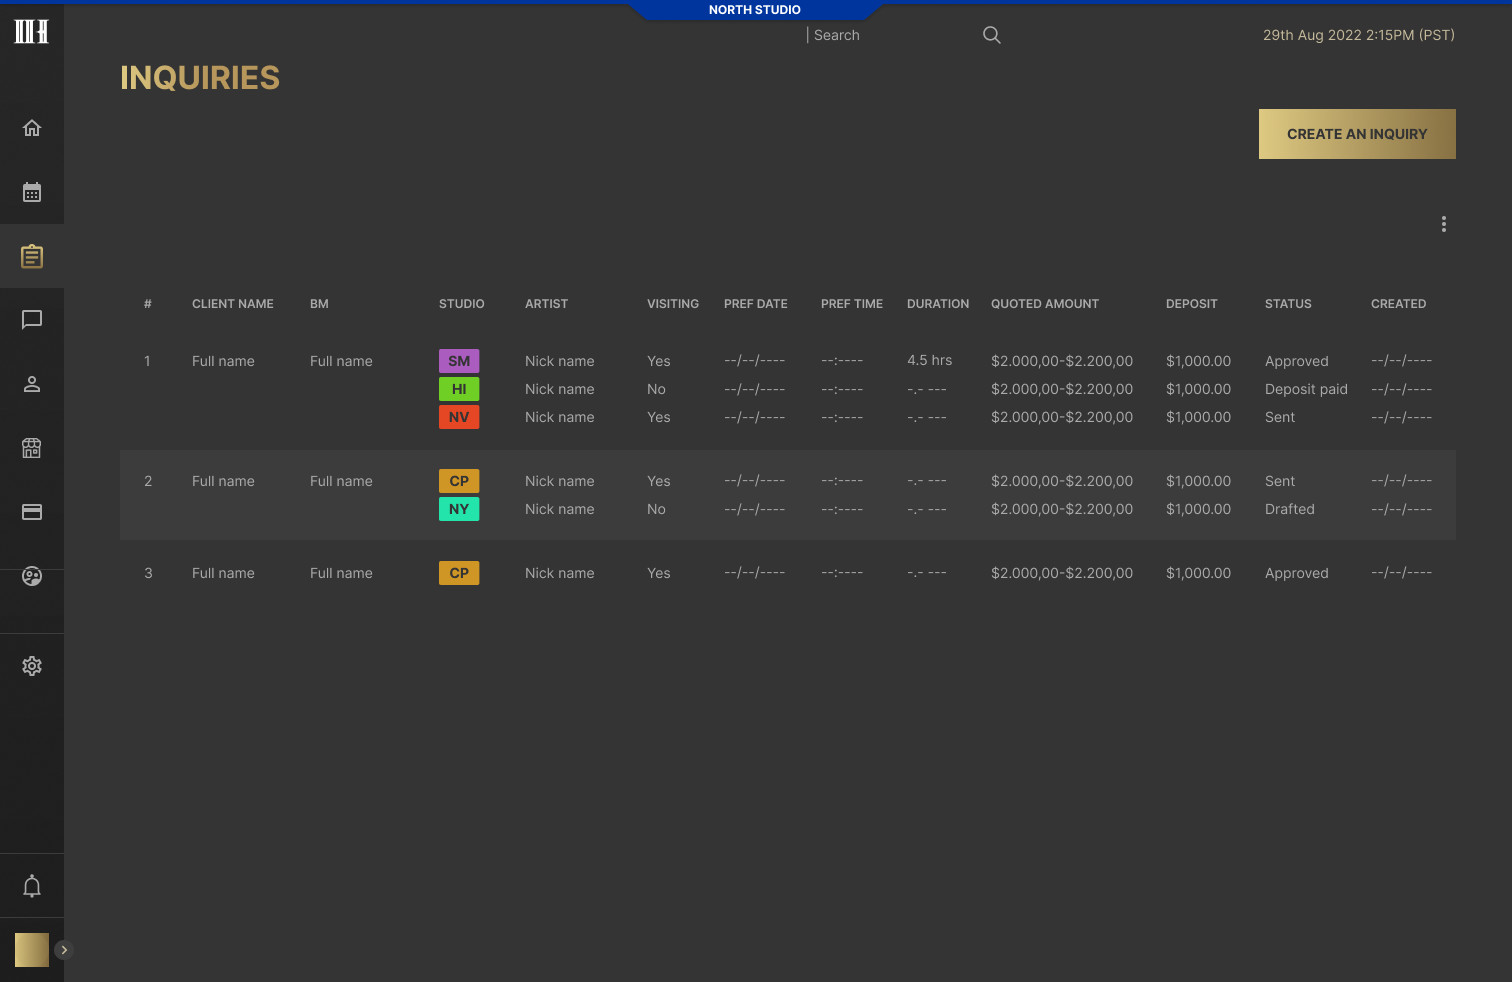Screen dimensions: 1512x982
Task: Open the notifications bell icon
Action: click(x=32, y=886)
